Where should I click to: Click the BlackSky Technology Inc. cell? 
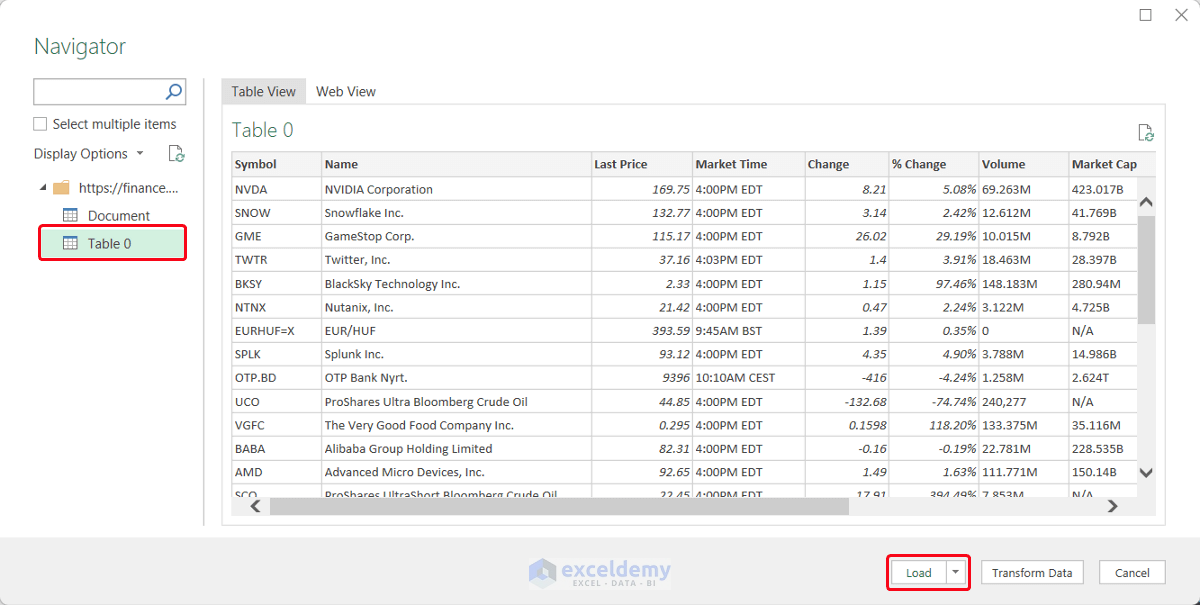point(457,284)
